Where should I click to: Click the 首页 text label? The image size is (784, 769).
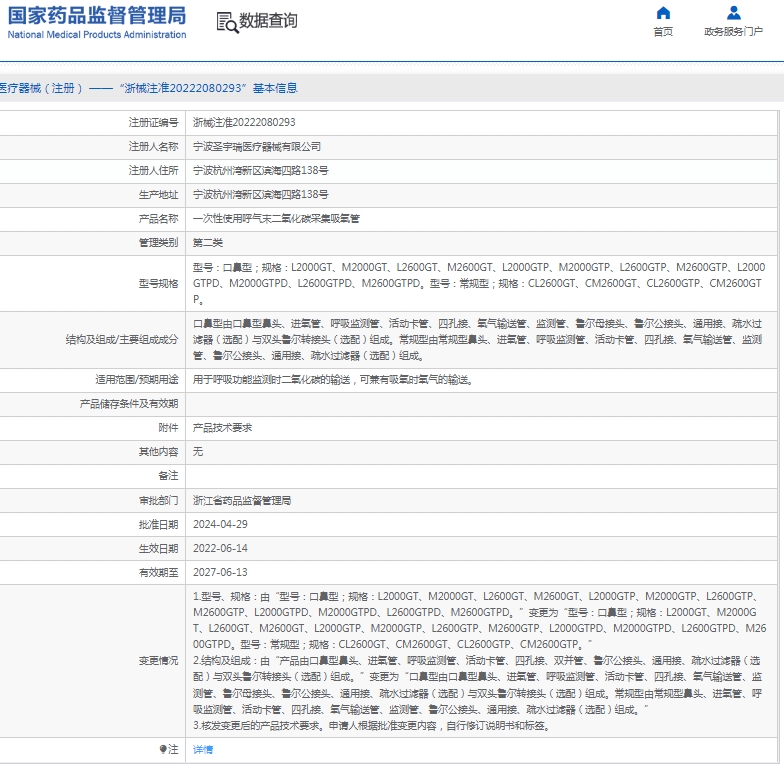click(663, 32)
